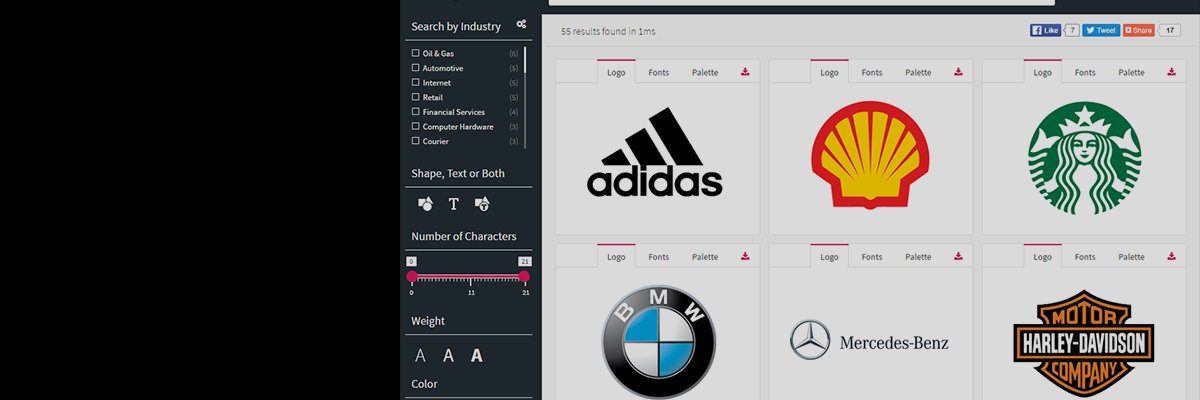Switch to Logo tab on Starbucks card
This screenshot has width=1200, height=400.
click(x=1042, y=72)
